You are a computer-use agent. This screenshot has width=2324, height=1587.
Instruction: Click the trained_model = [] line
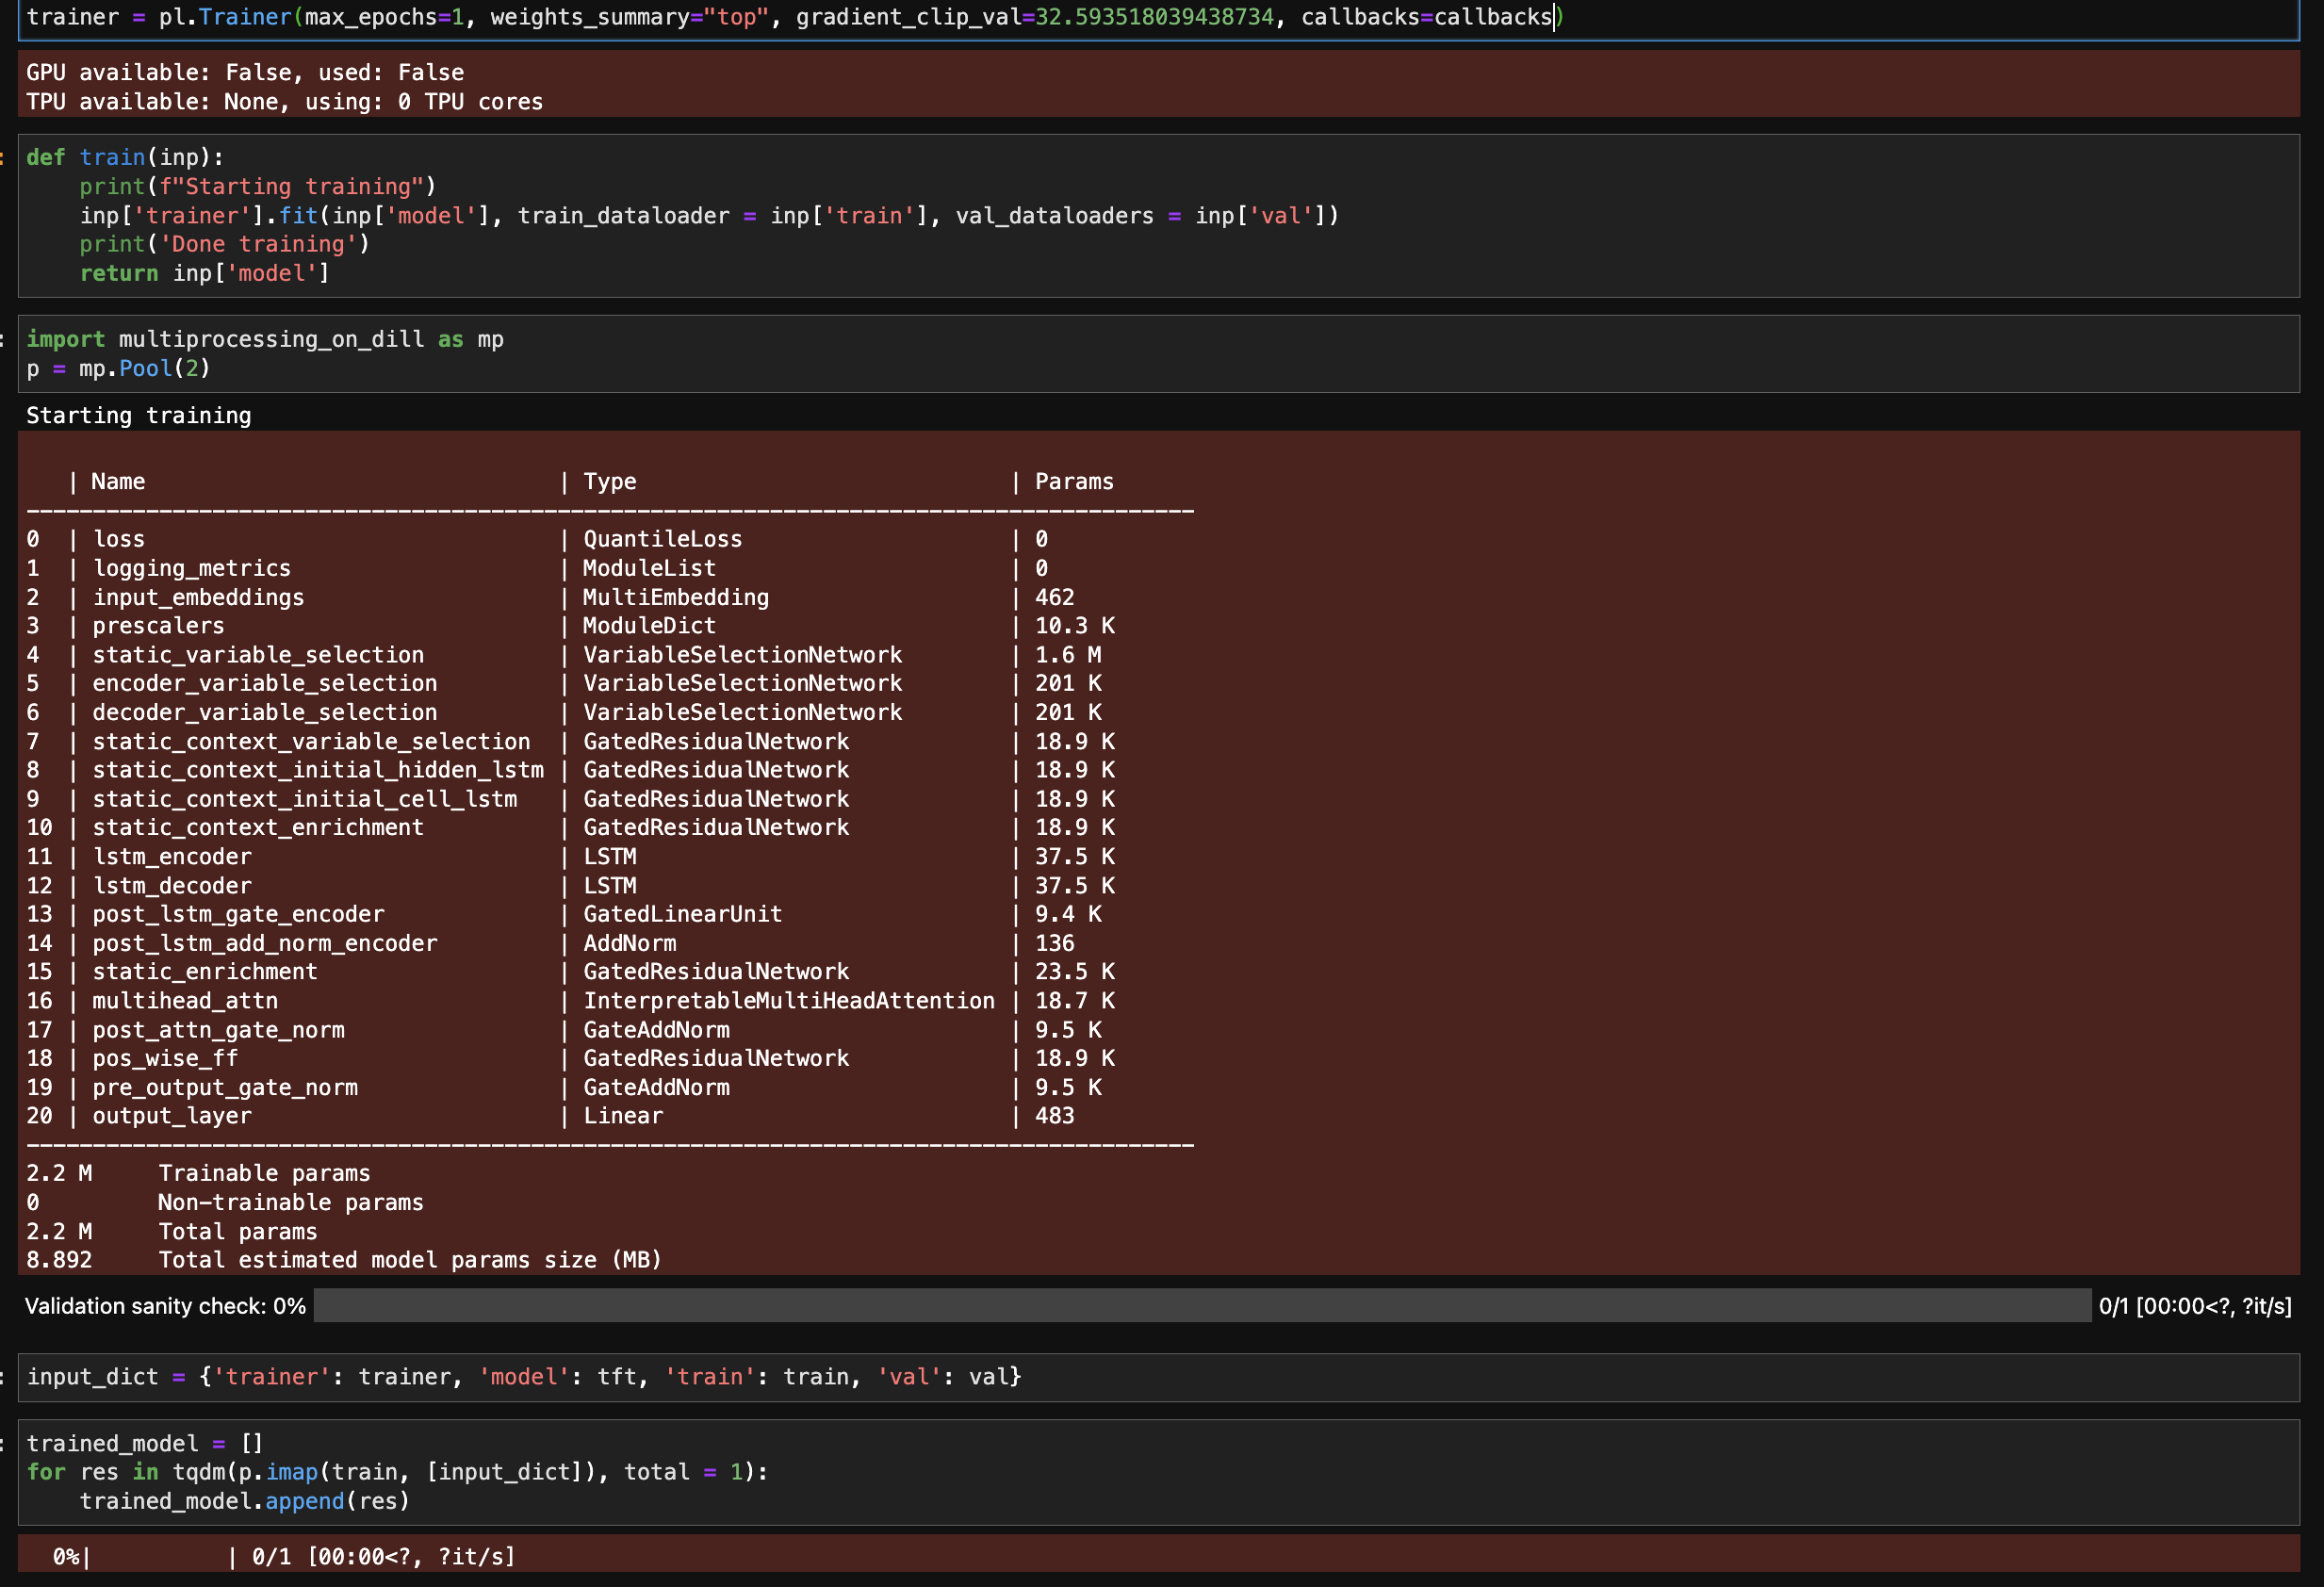144,1443
